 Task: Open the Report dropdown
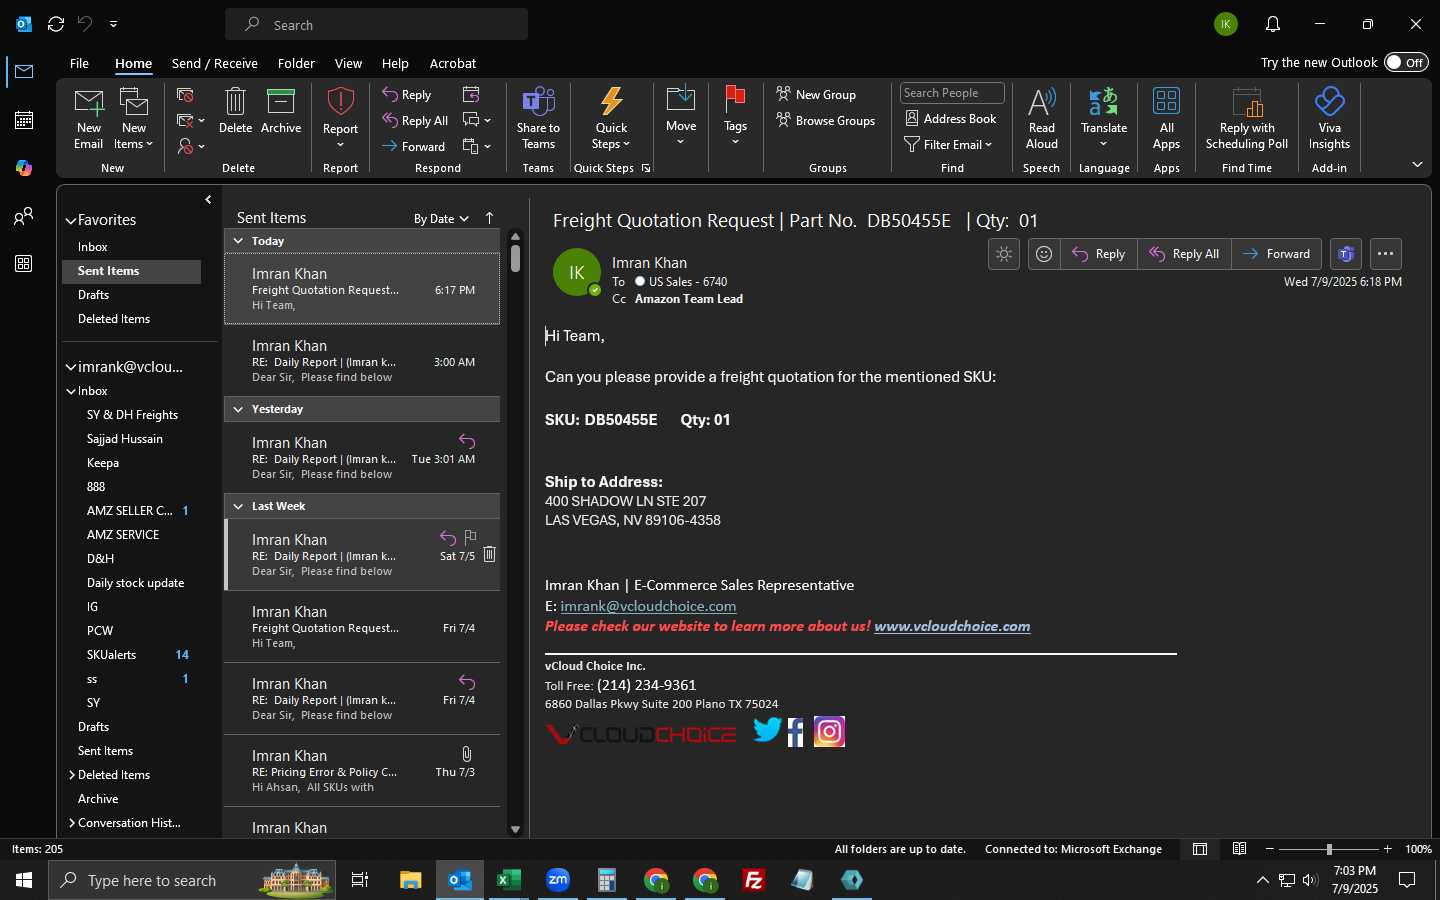(340, 118)
